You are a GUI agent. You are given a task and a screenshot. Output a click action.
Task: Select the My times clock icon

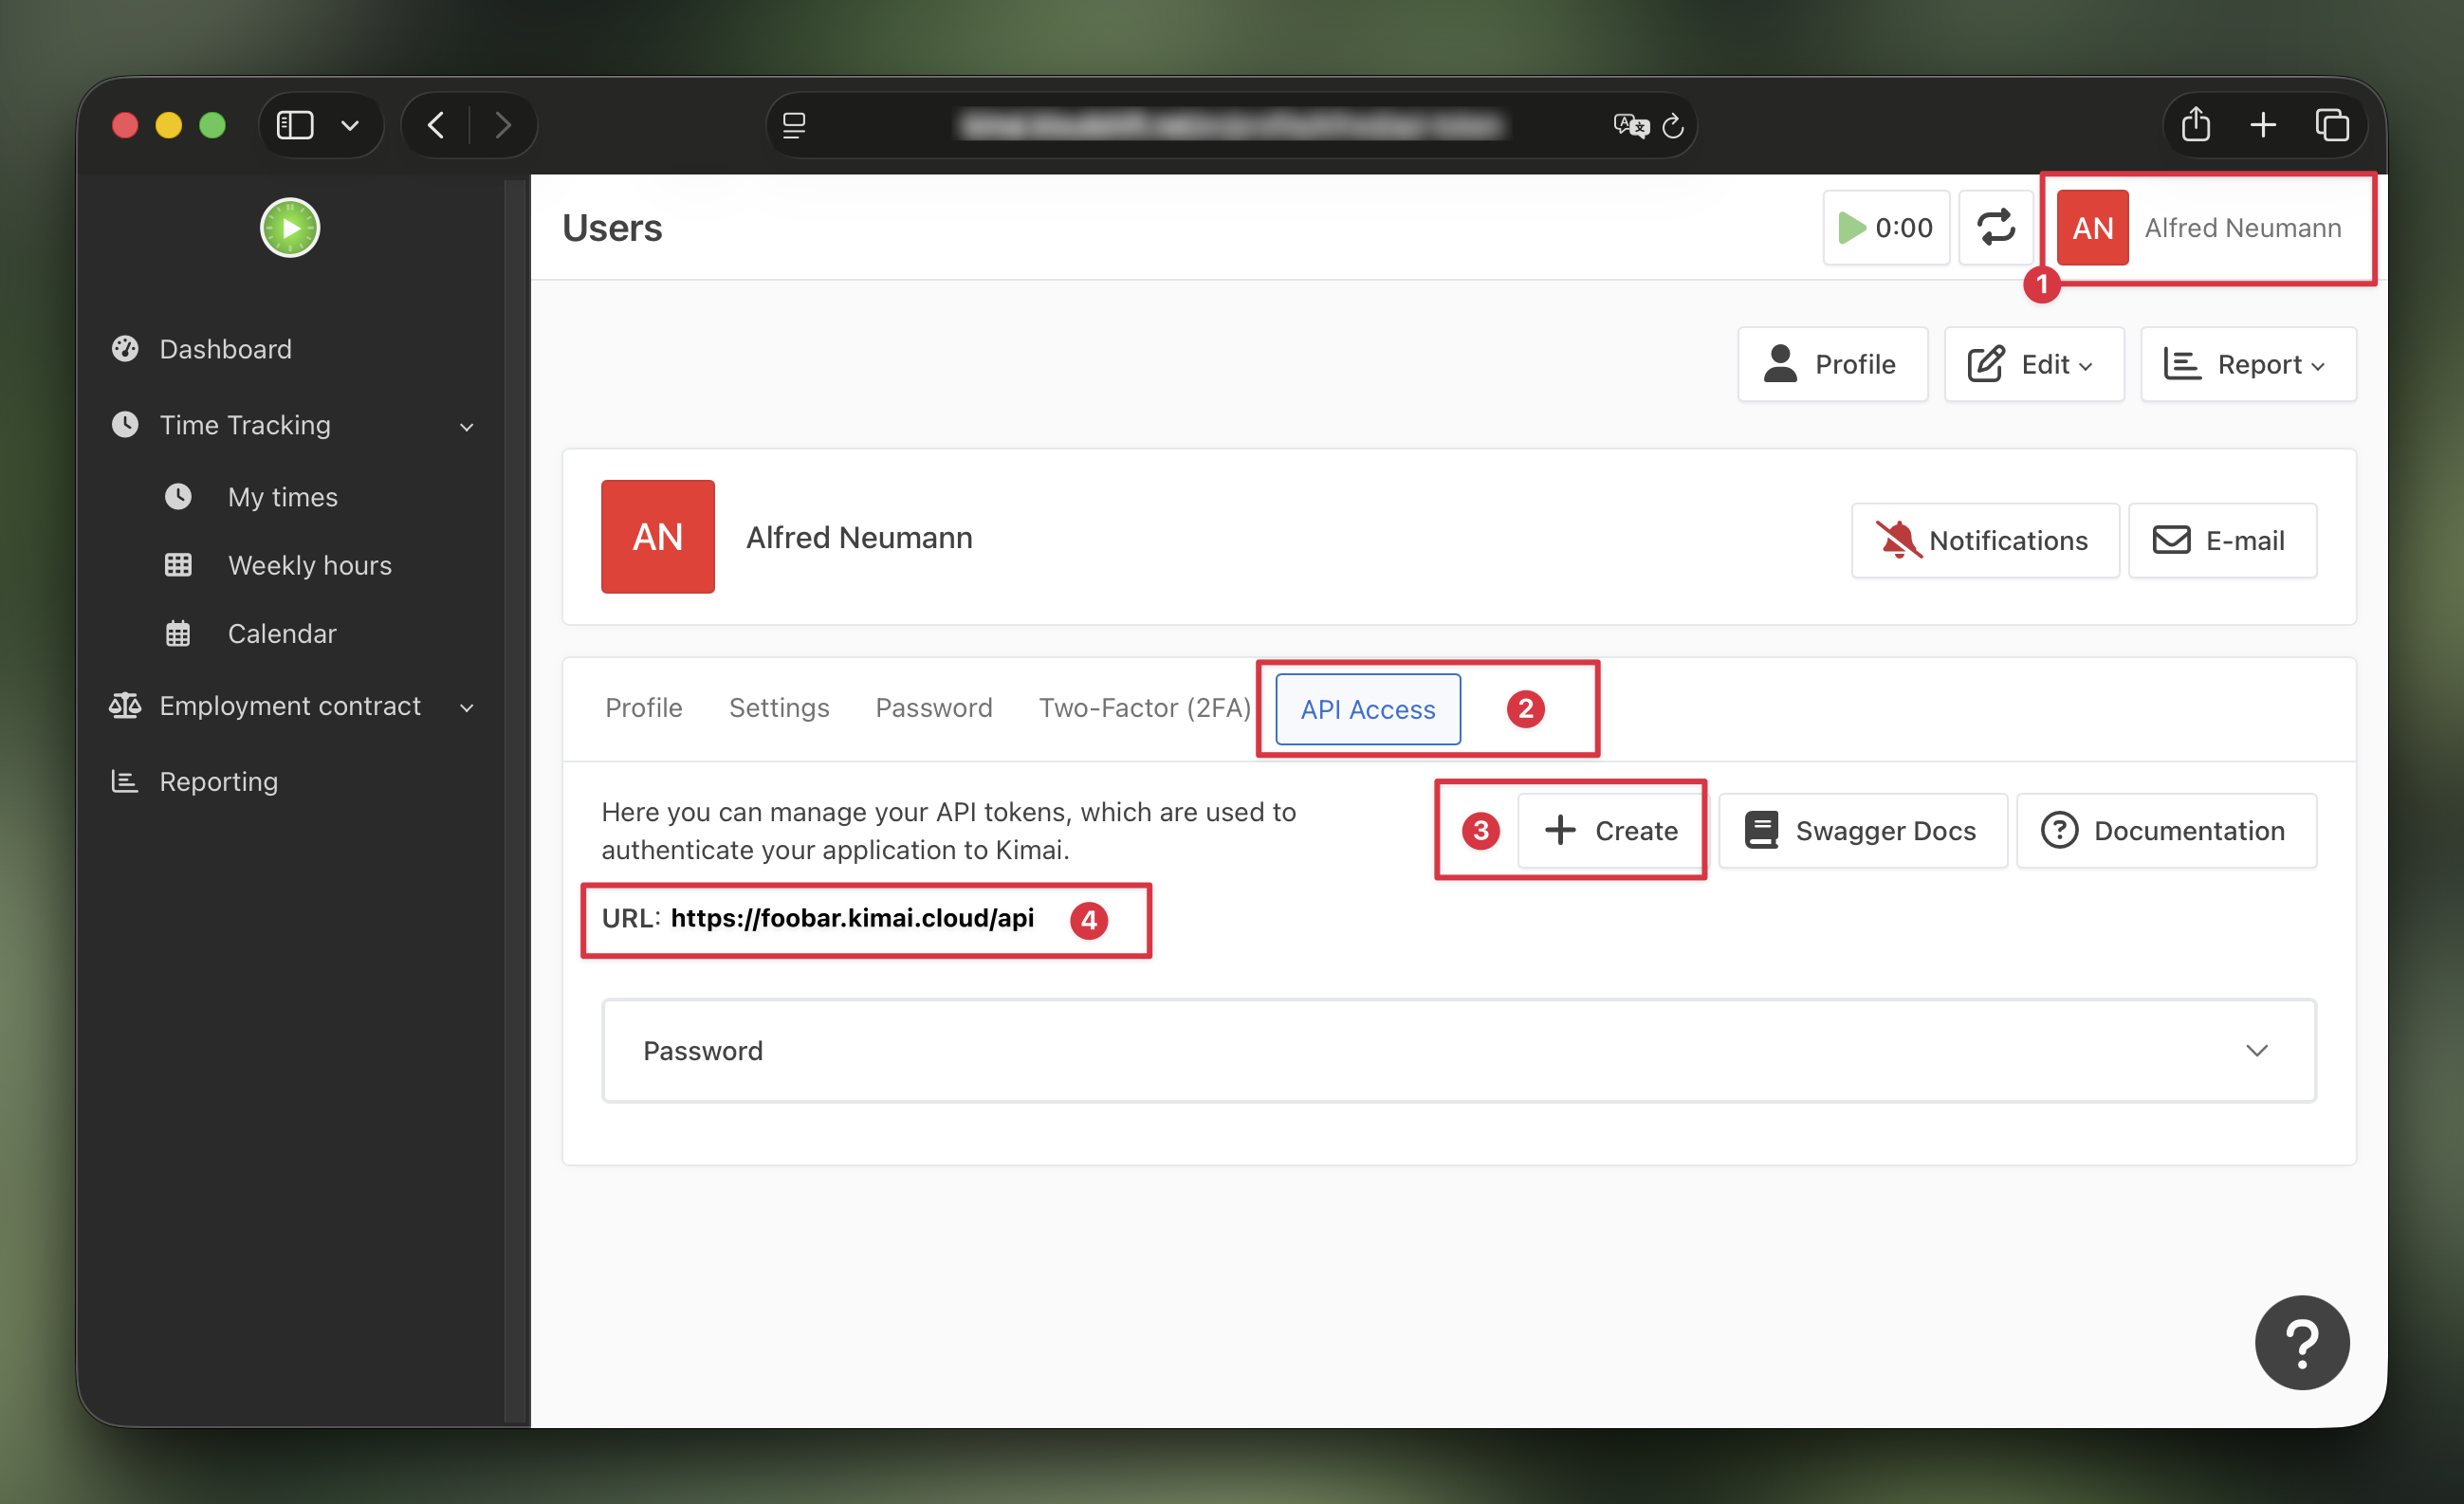178,496
